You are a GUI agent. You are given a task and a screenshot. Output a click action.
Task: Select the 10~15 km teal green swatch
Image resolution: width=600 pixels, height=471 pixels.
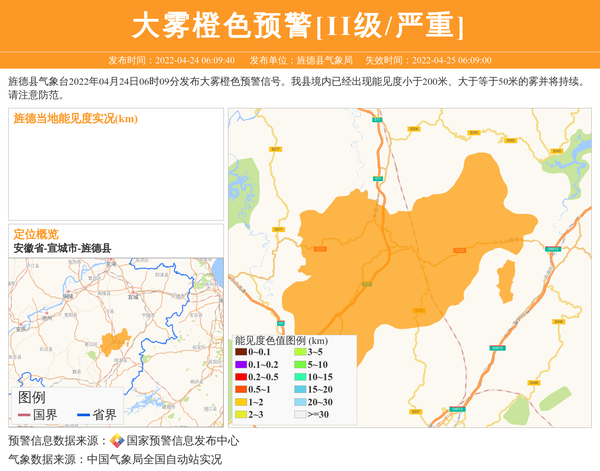tap(299, 377)
